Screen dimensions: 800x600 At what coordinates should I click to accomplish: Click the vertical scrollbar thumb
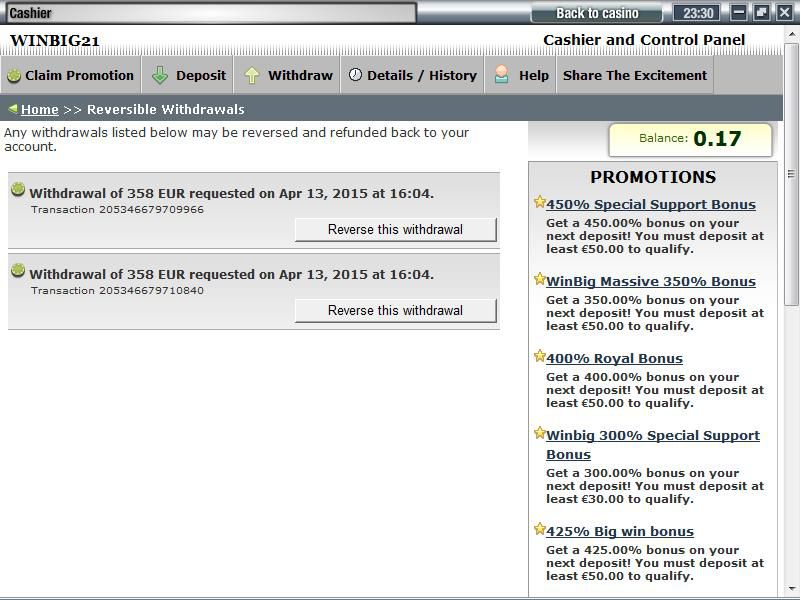[791, 174]
